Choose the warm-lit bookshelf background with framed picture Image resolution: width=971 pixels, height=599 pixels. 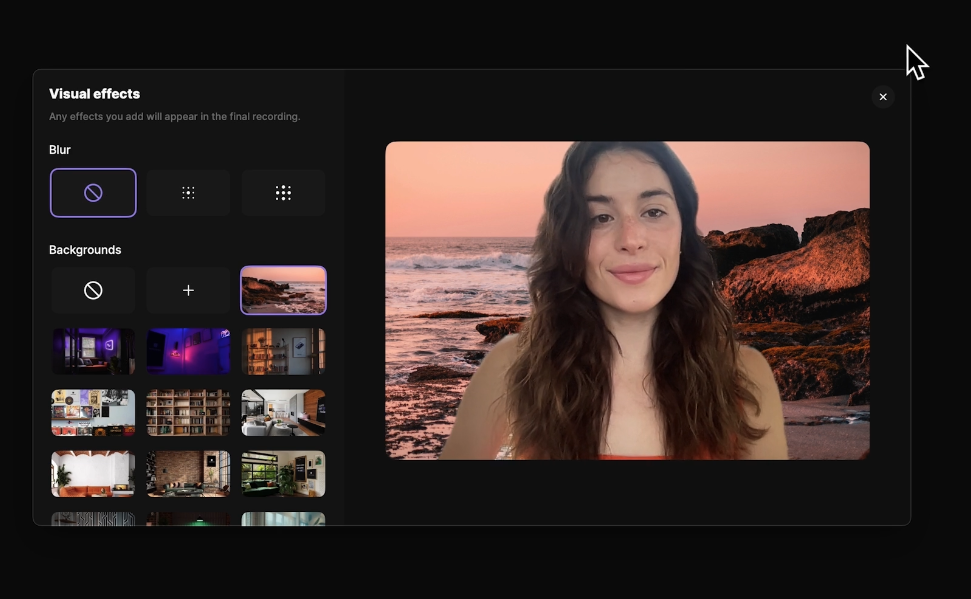coord(283,351)
